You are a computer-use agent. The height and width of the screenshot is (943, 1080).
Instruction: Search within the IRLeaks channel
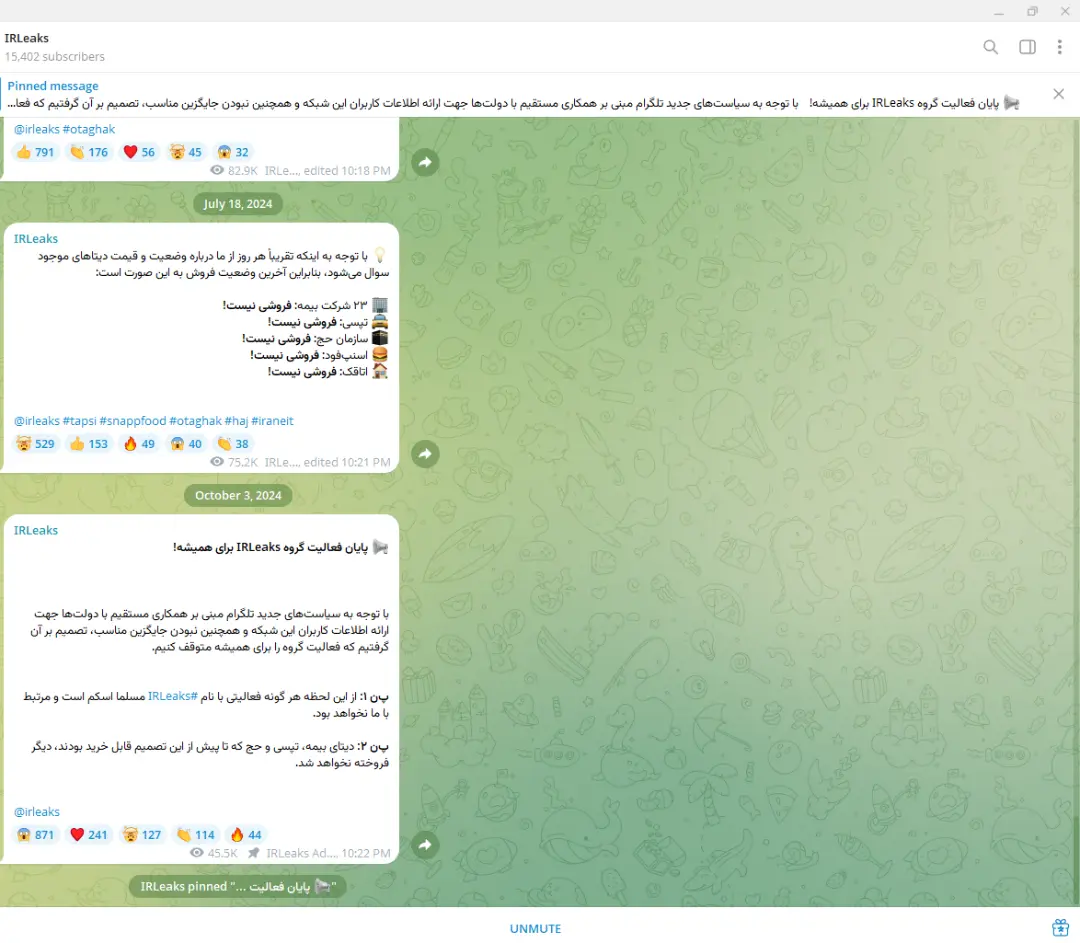tap(990, 47)
